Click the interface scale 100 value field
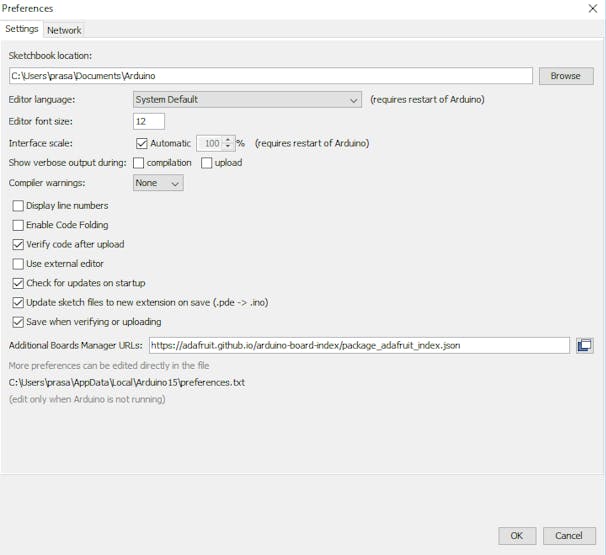 [x=210, y=143]
